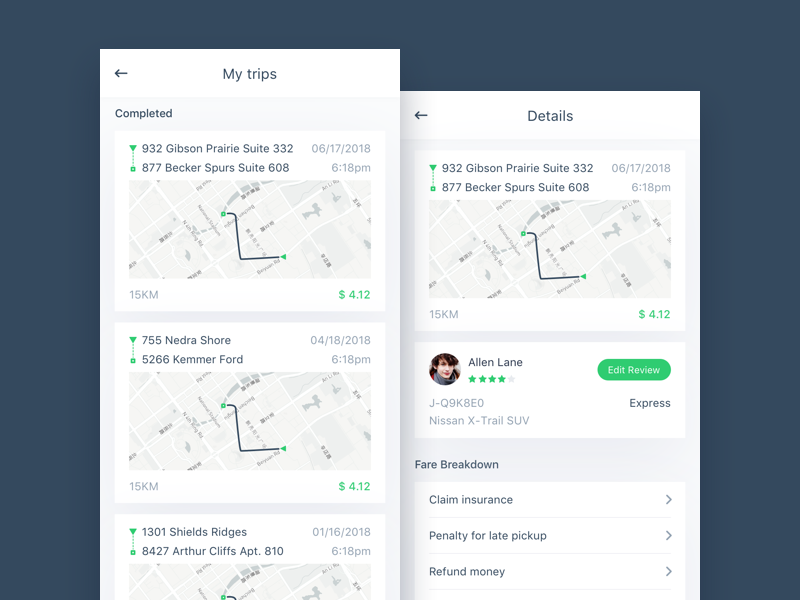
Task: Select the 1301 Shields Ridges trip
Action: pyautogui.click(x=250, y=557)
